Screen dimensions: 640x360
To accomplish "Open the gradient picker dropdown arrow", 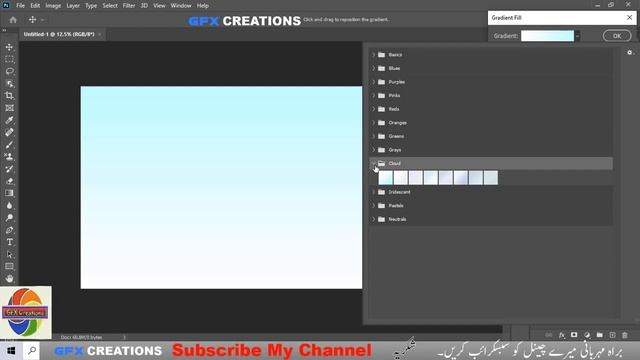I will (577, 36).
